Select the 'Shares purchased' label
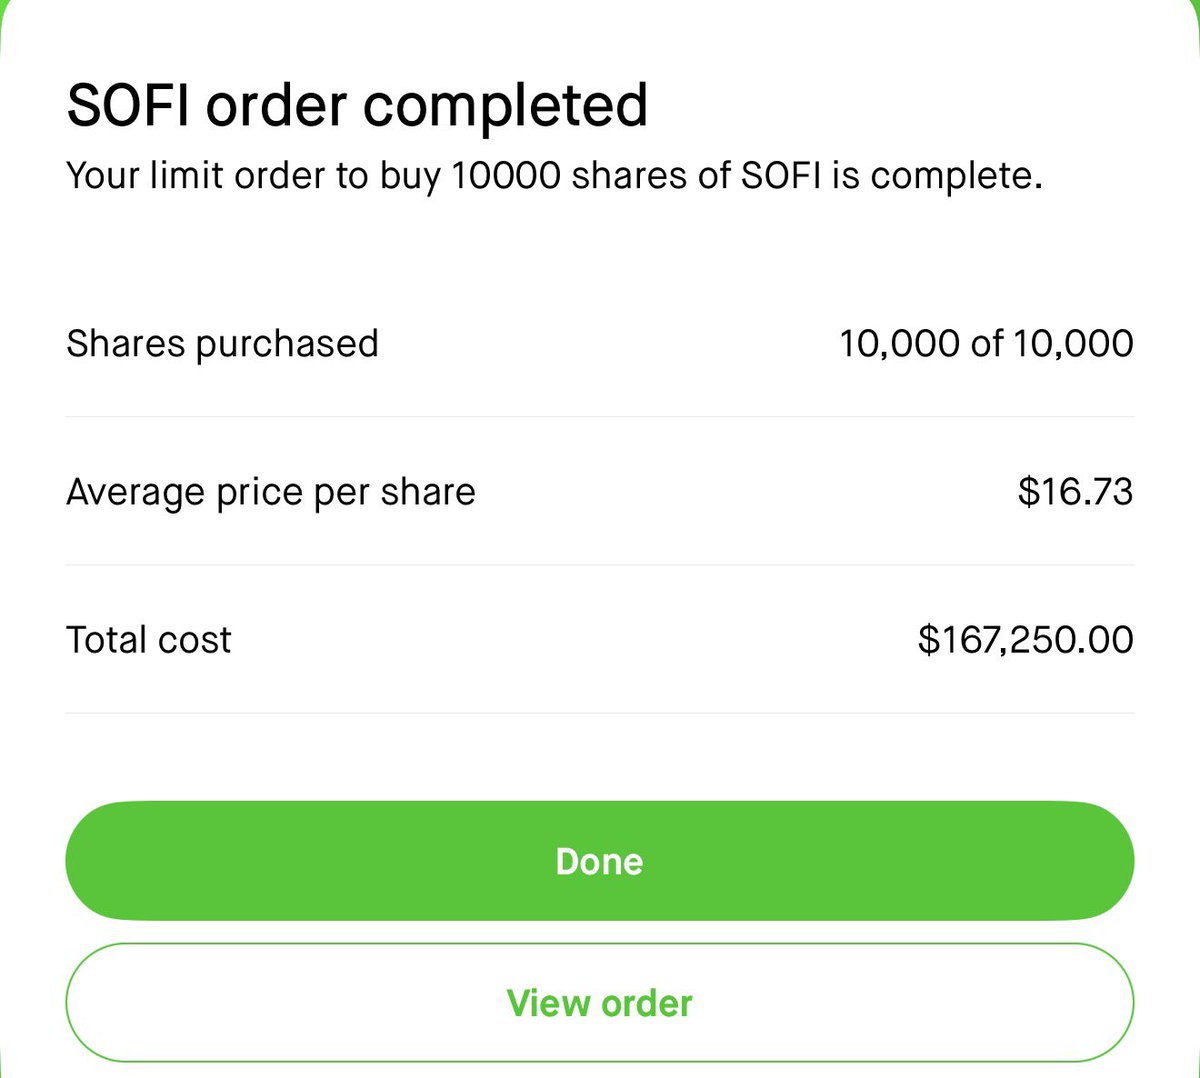The width and height of the screenshot is (1200, 1078). pyautogui.click(x=222, y=344)
